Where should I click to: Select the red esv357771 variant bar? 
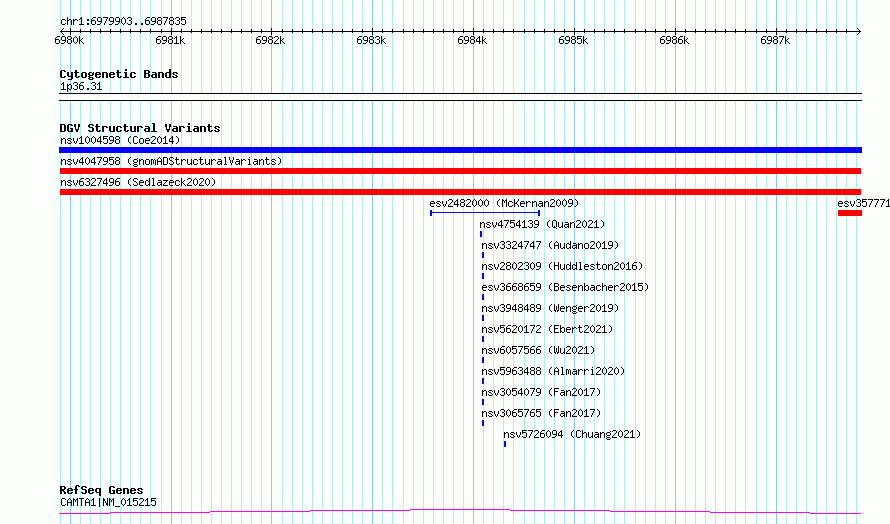(850, 213)
